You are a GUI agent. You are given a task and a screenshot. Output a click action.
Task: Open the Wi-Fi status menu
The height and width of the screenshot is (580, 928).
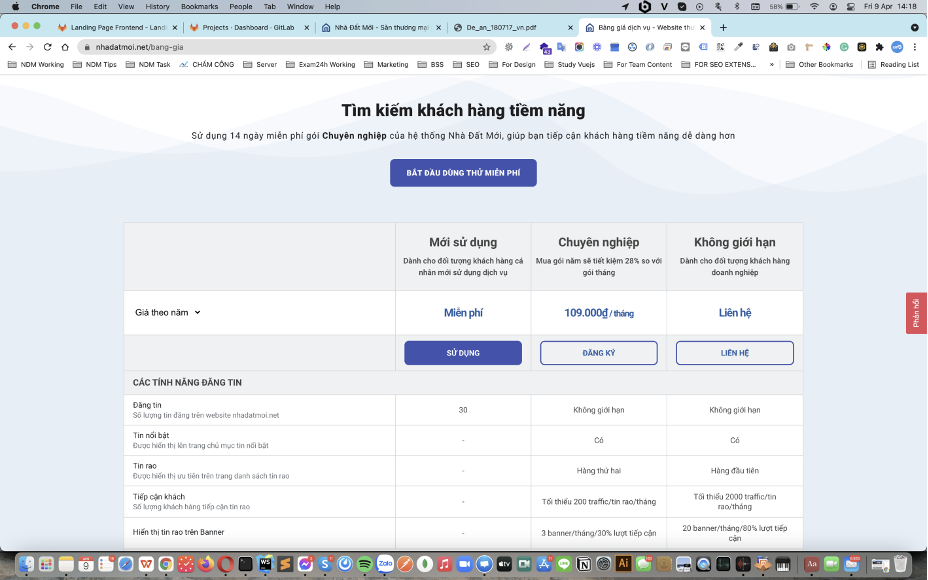coord(814,7)
